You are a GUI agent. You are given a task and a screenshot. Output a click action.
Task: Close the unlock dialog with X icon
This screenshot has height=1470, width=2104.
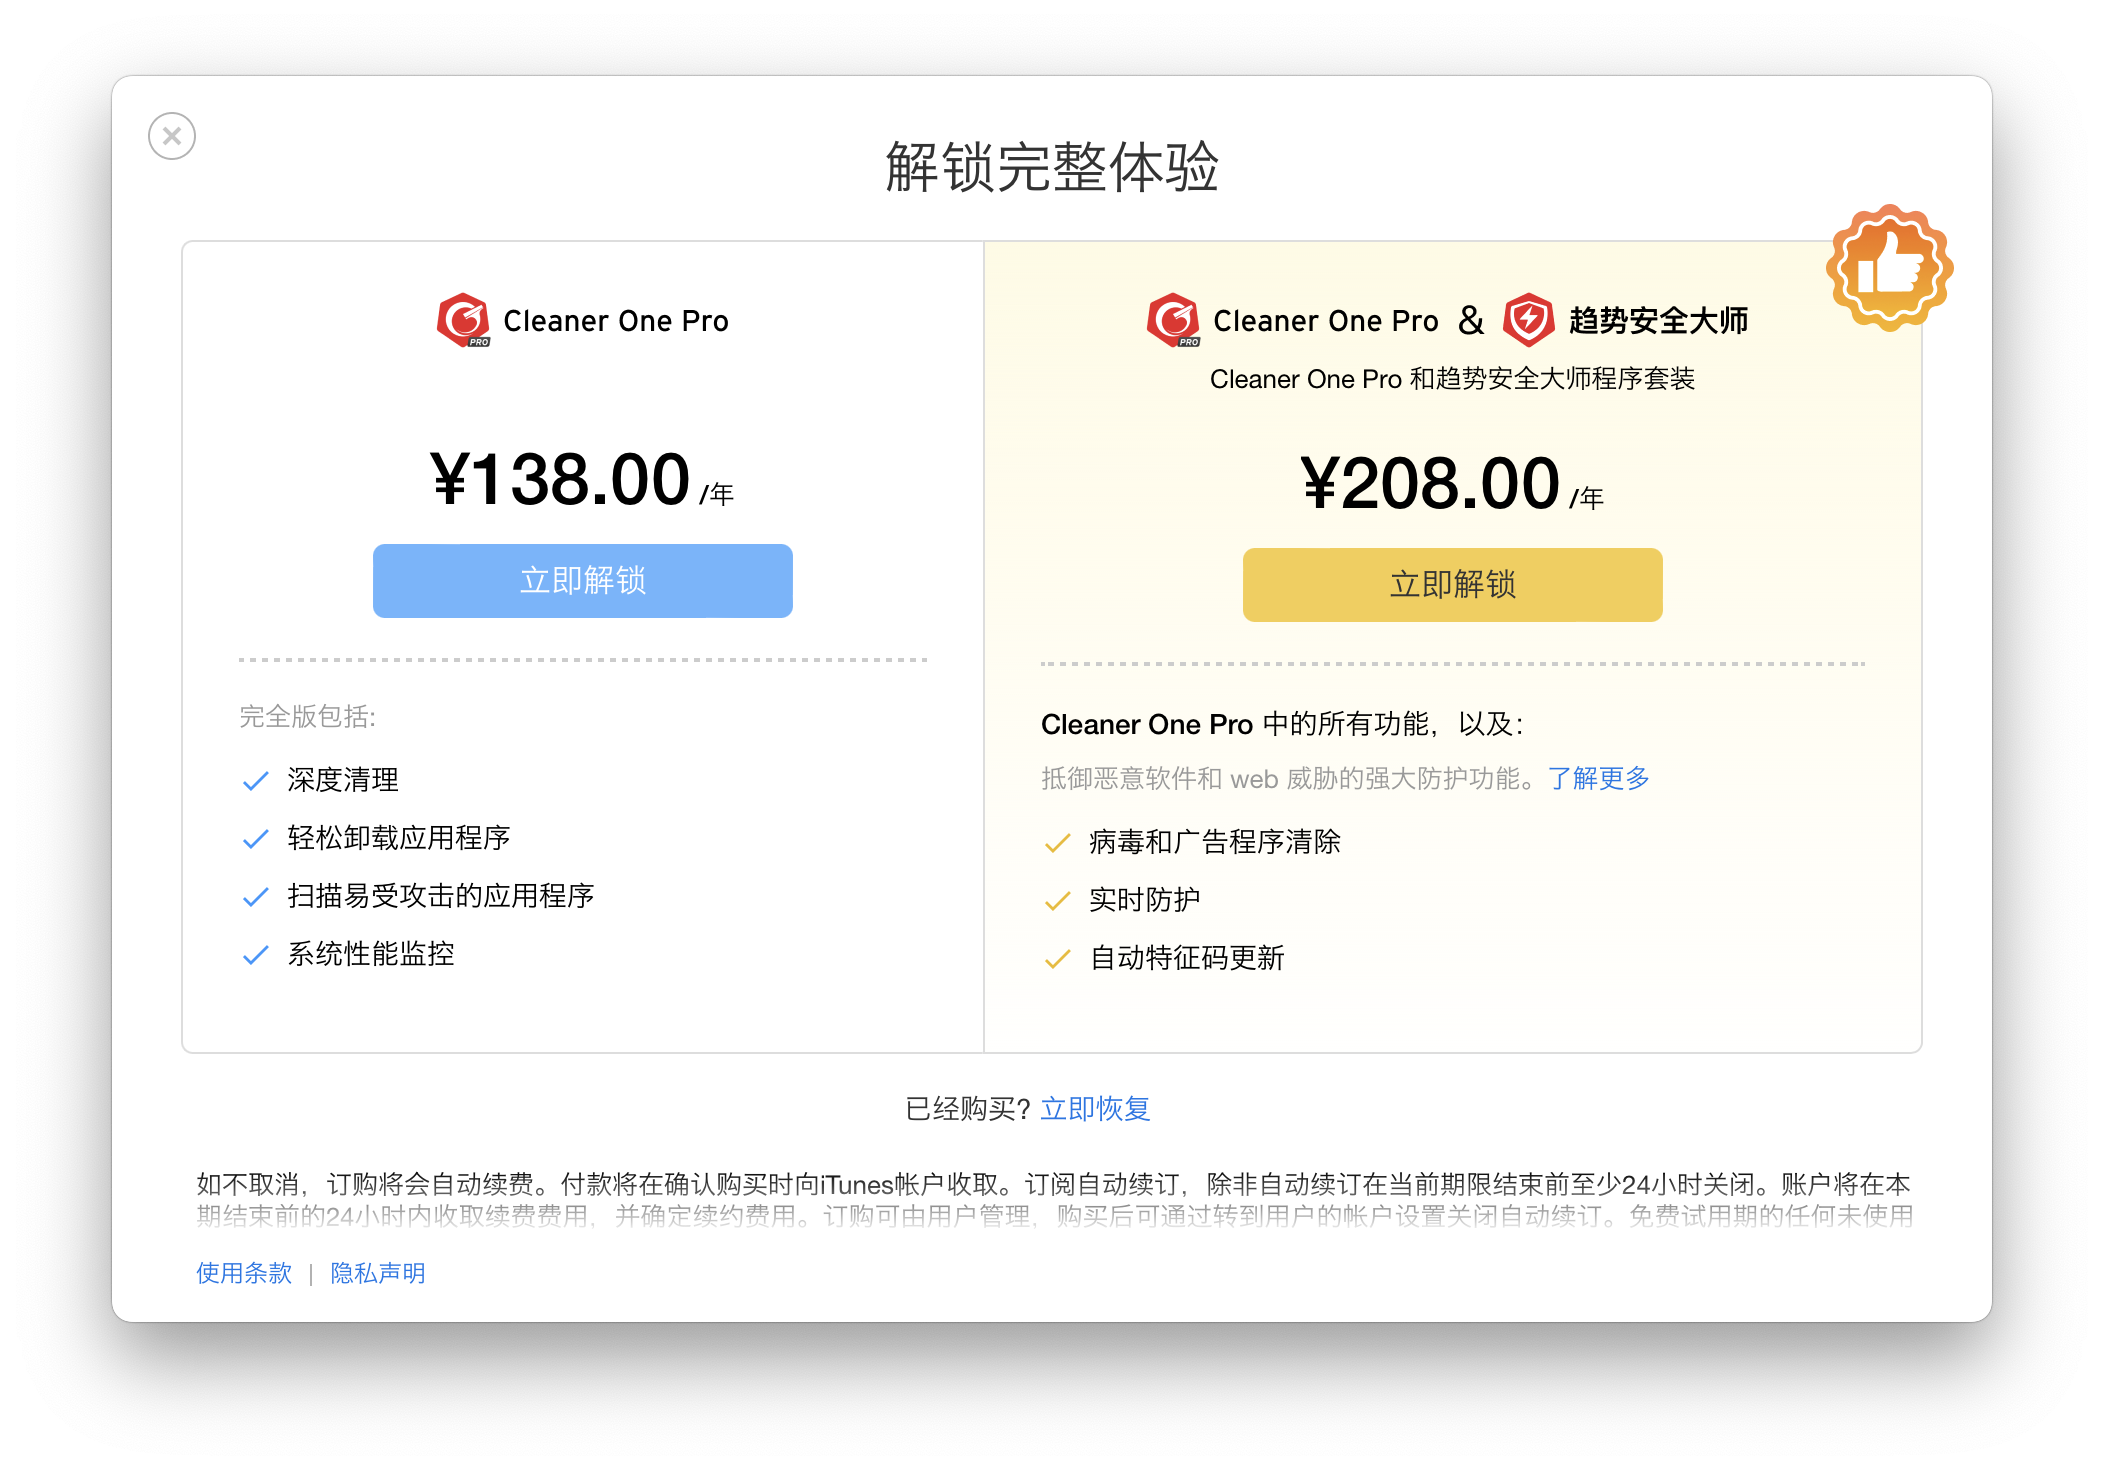(x=172, y=136)
